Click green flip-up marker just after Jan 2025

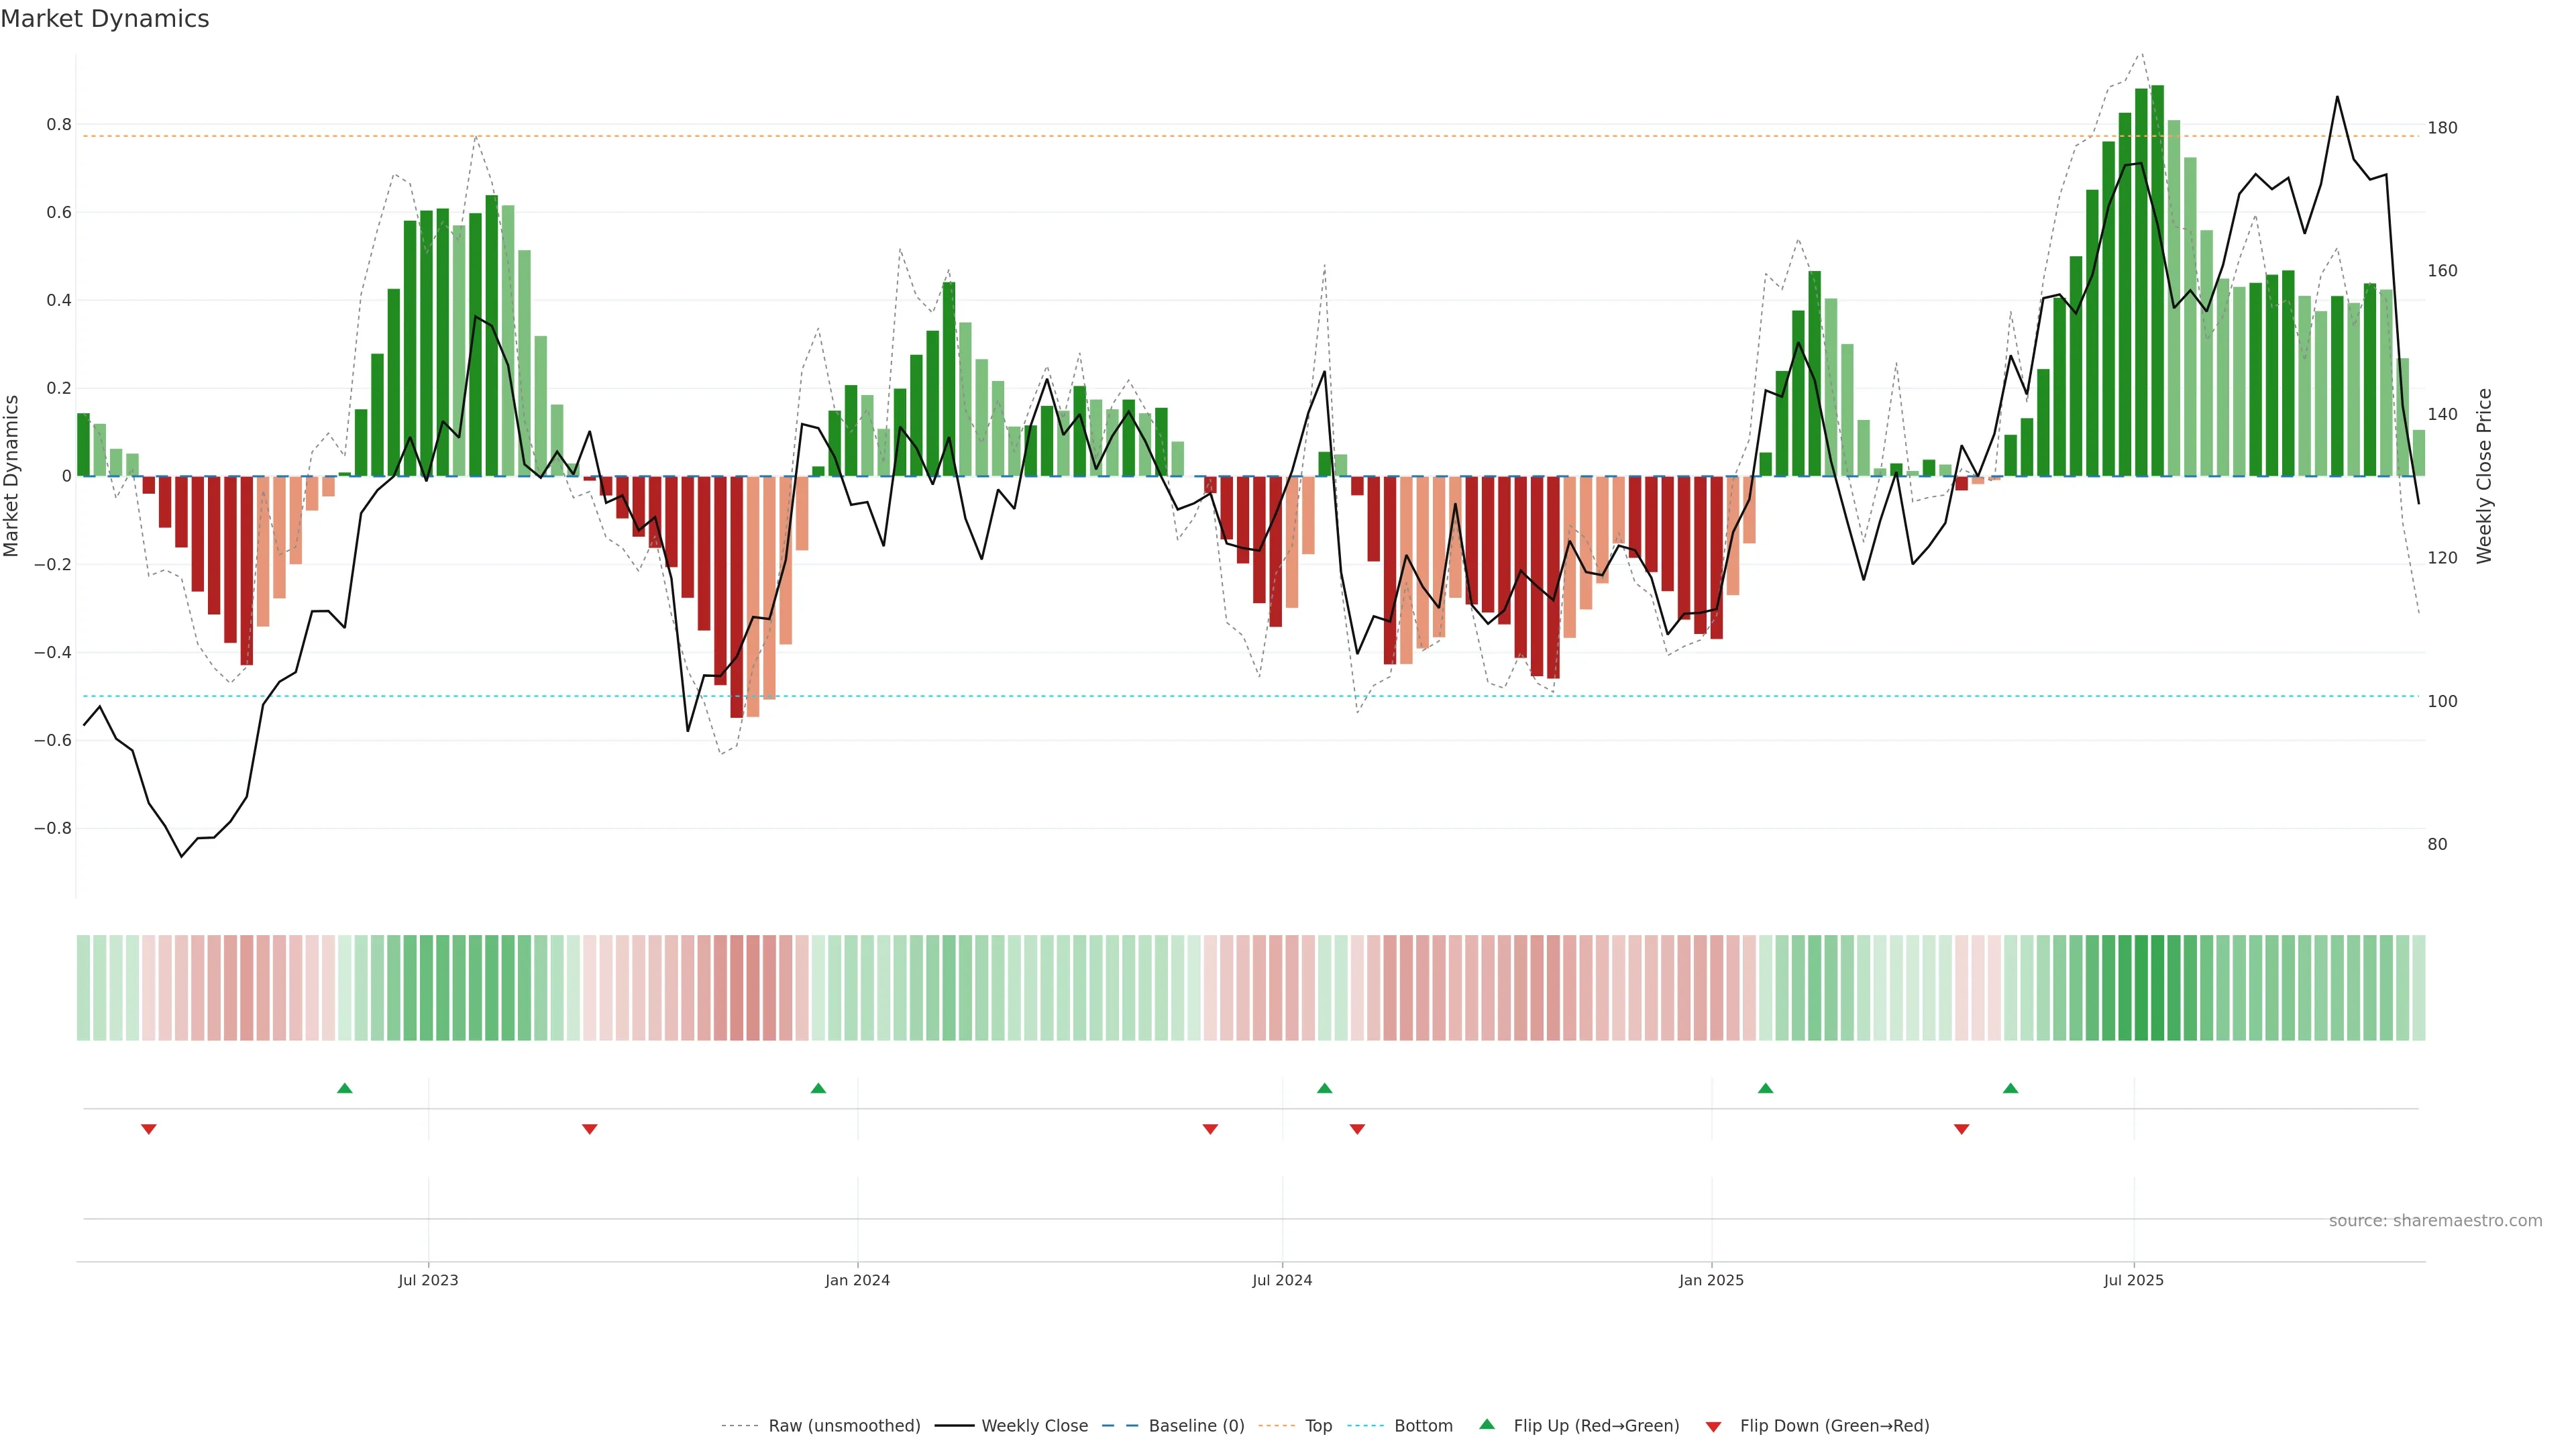tap(1765, 1088)
